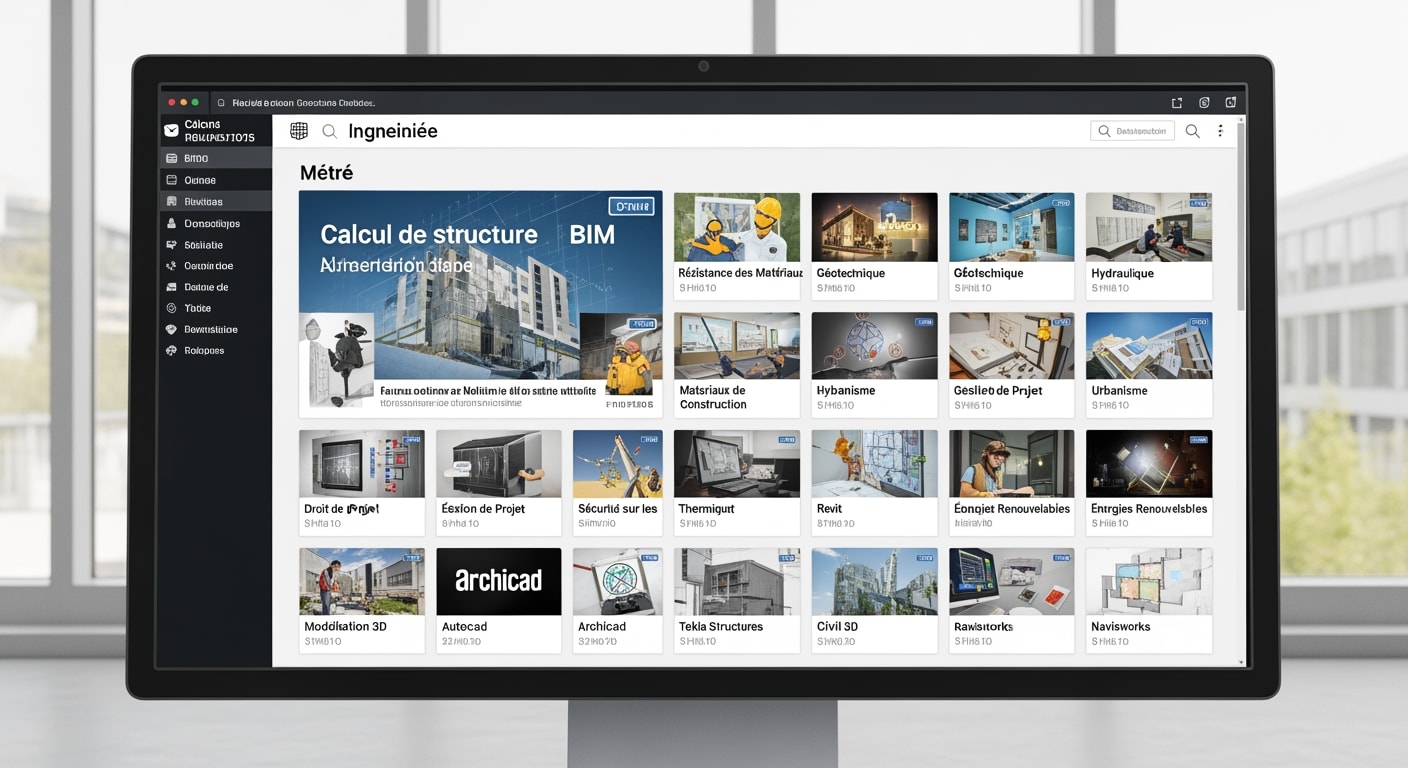Click the icon beside Sosliatie in sidebar
Viewport: 1408px width, 768px height.
point(171,245)
